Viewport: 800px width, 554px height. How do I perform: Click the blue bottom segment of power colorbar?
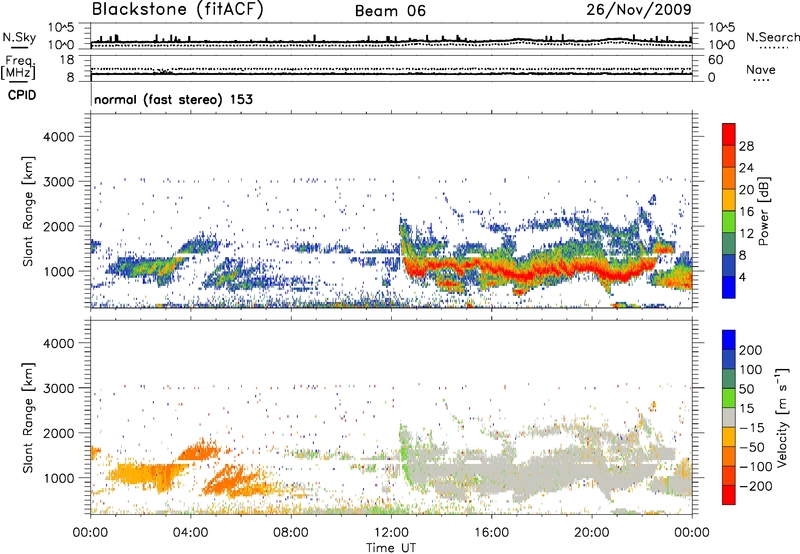(x=729, y=287)
